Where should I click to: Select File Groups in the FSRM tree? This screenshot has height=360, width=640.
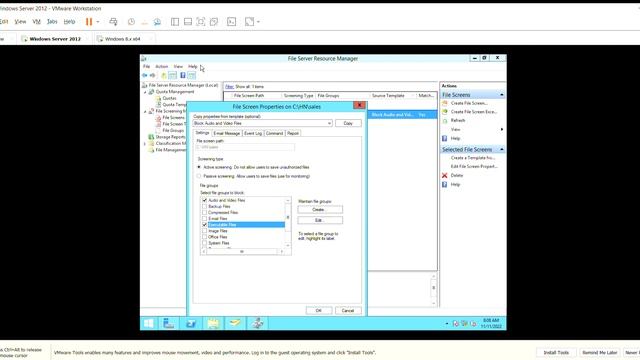[x=173, y=131]
